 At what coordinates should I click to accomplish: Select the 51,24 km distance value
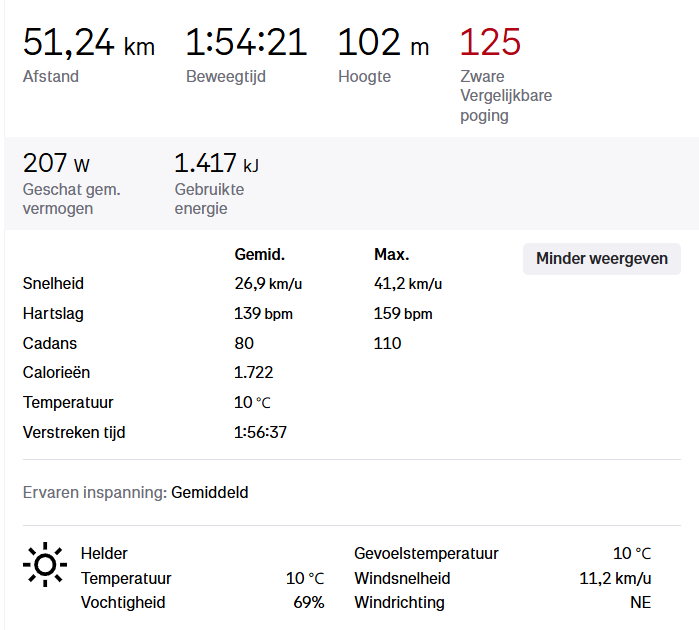tap(88, 43)
